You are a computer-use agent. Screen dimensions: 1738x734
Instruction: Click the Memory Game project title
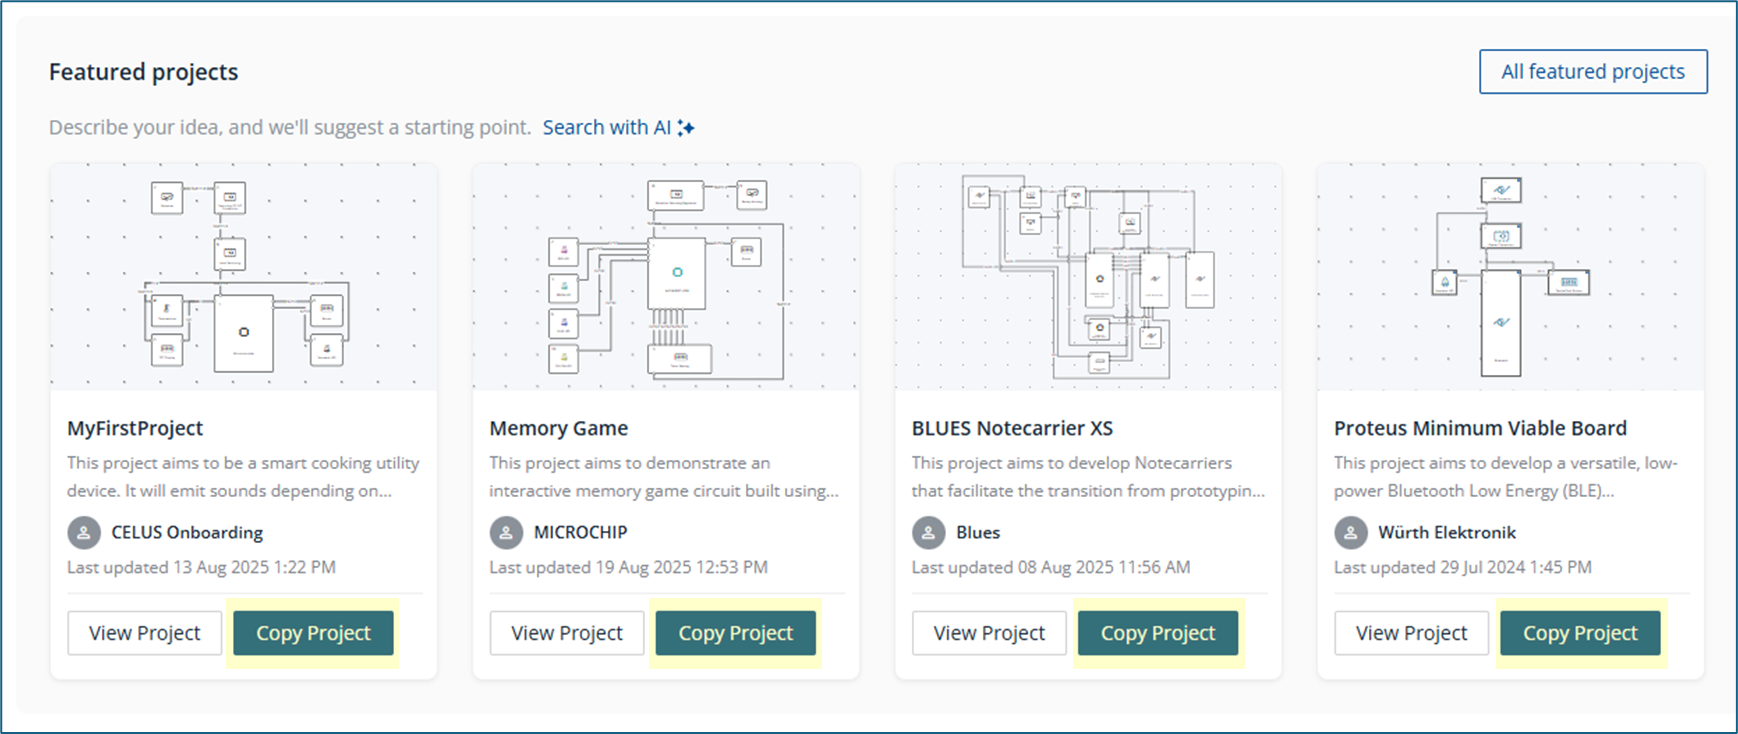point(558,428)
